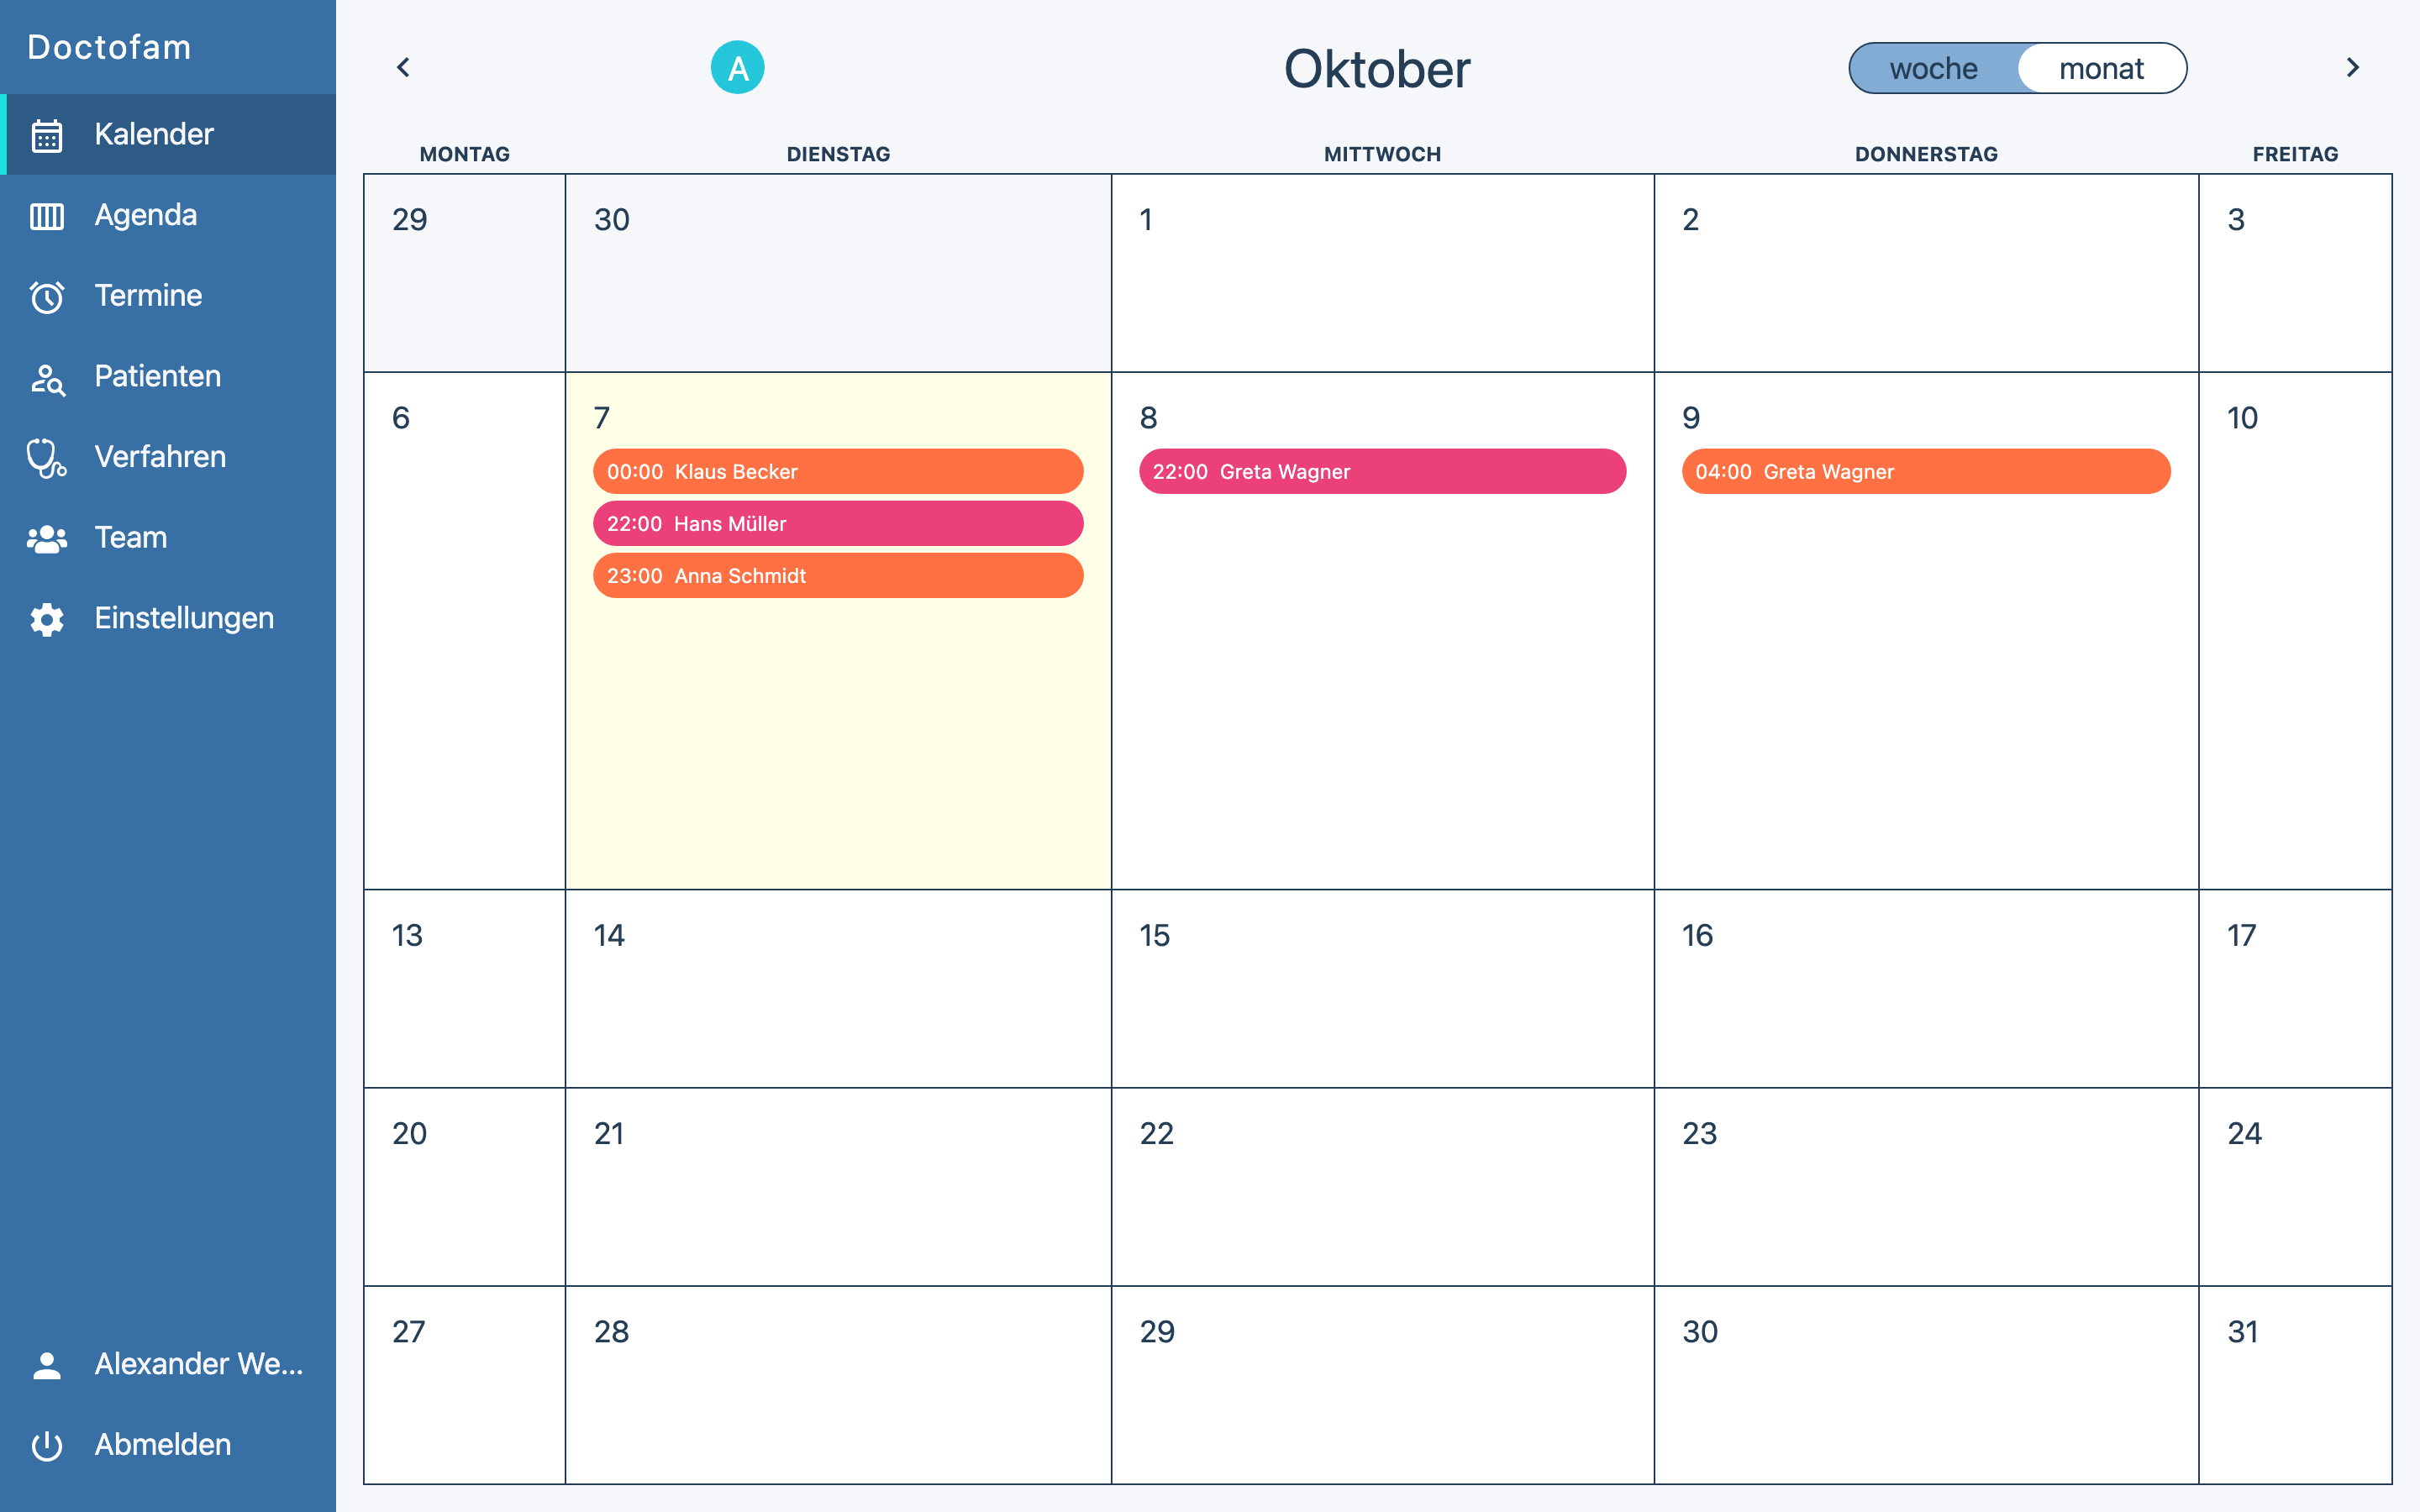Click the Abmelden power icon

coord(47,1445)
